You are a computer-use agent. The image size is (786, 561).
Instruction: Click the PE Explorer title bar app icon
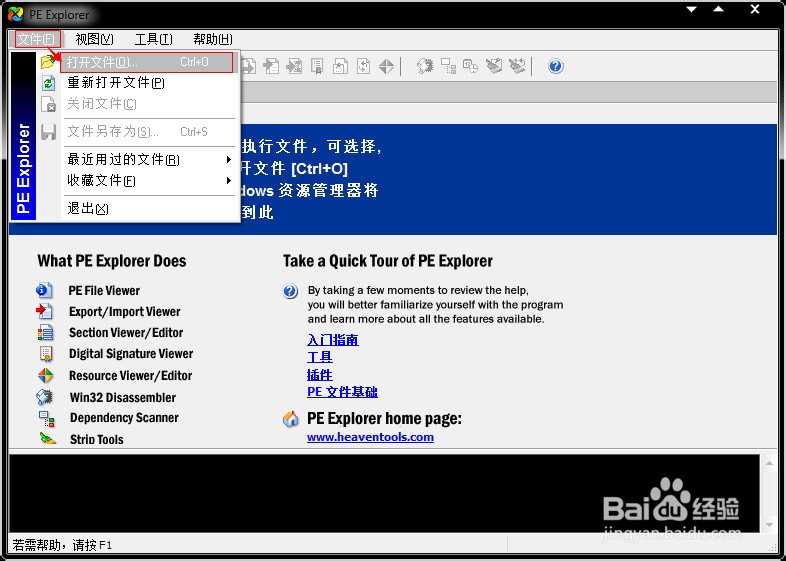coord(16,14)
